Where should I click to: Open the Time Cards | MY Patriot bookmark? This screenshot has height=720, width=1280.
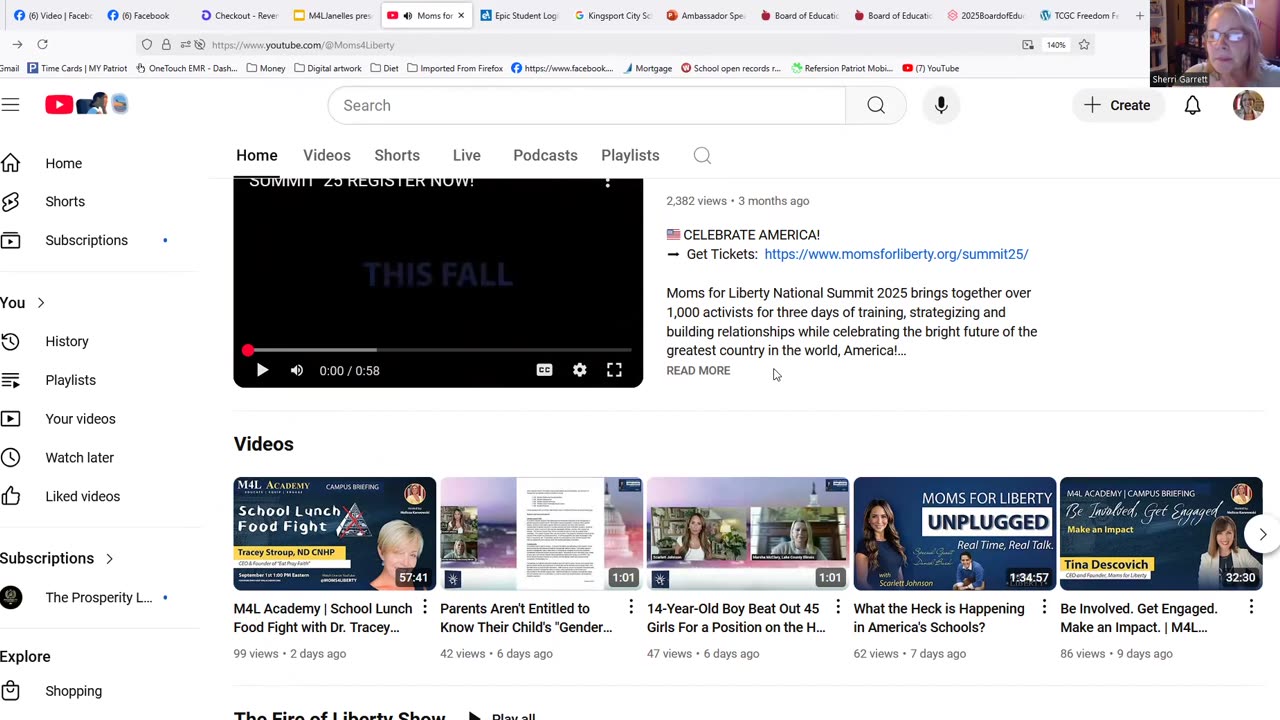click(x=78, y=68)
